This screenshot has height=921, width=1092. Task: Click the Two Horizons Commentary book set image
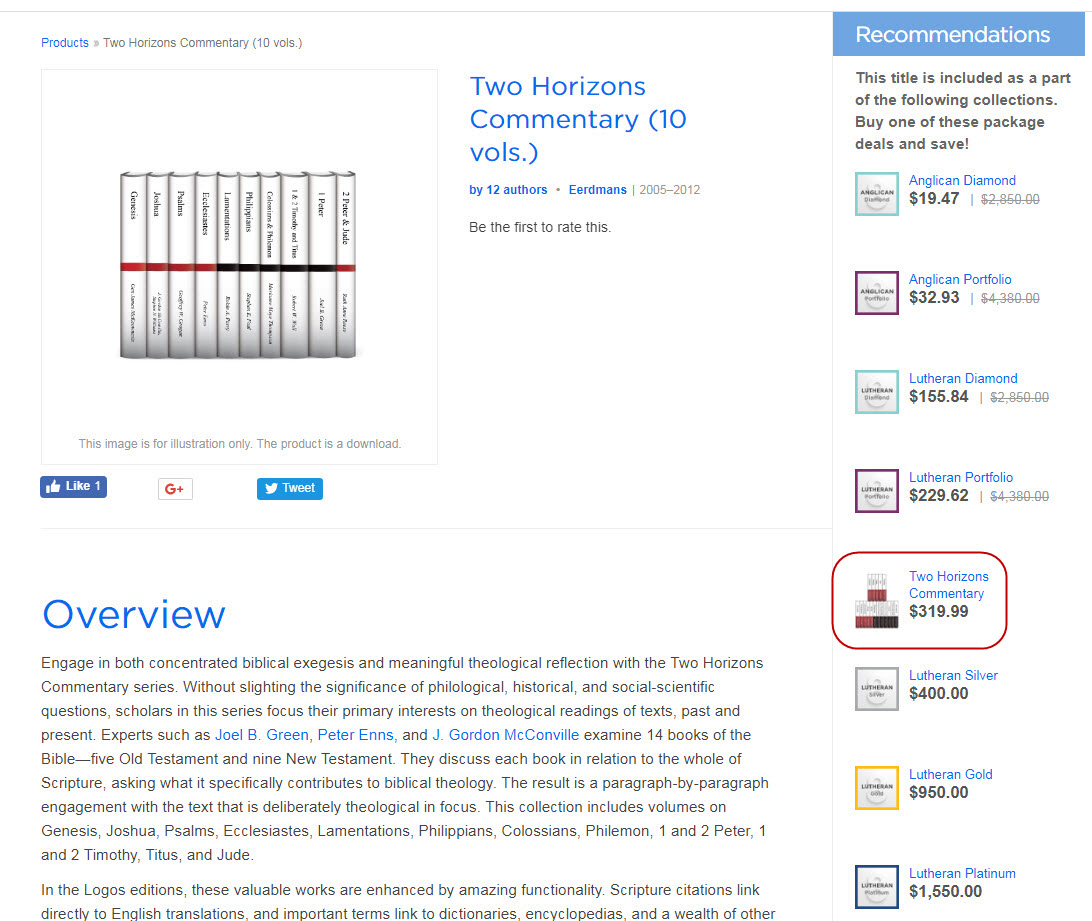coord(238,265)
